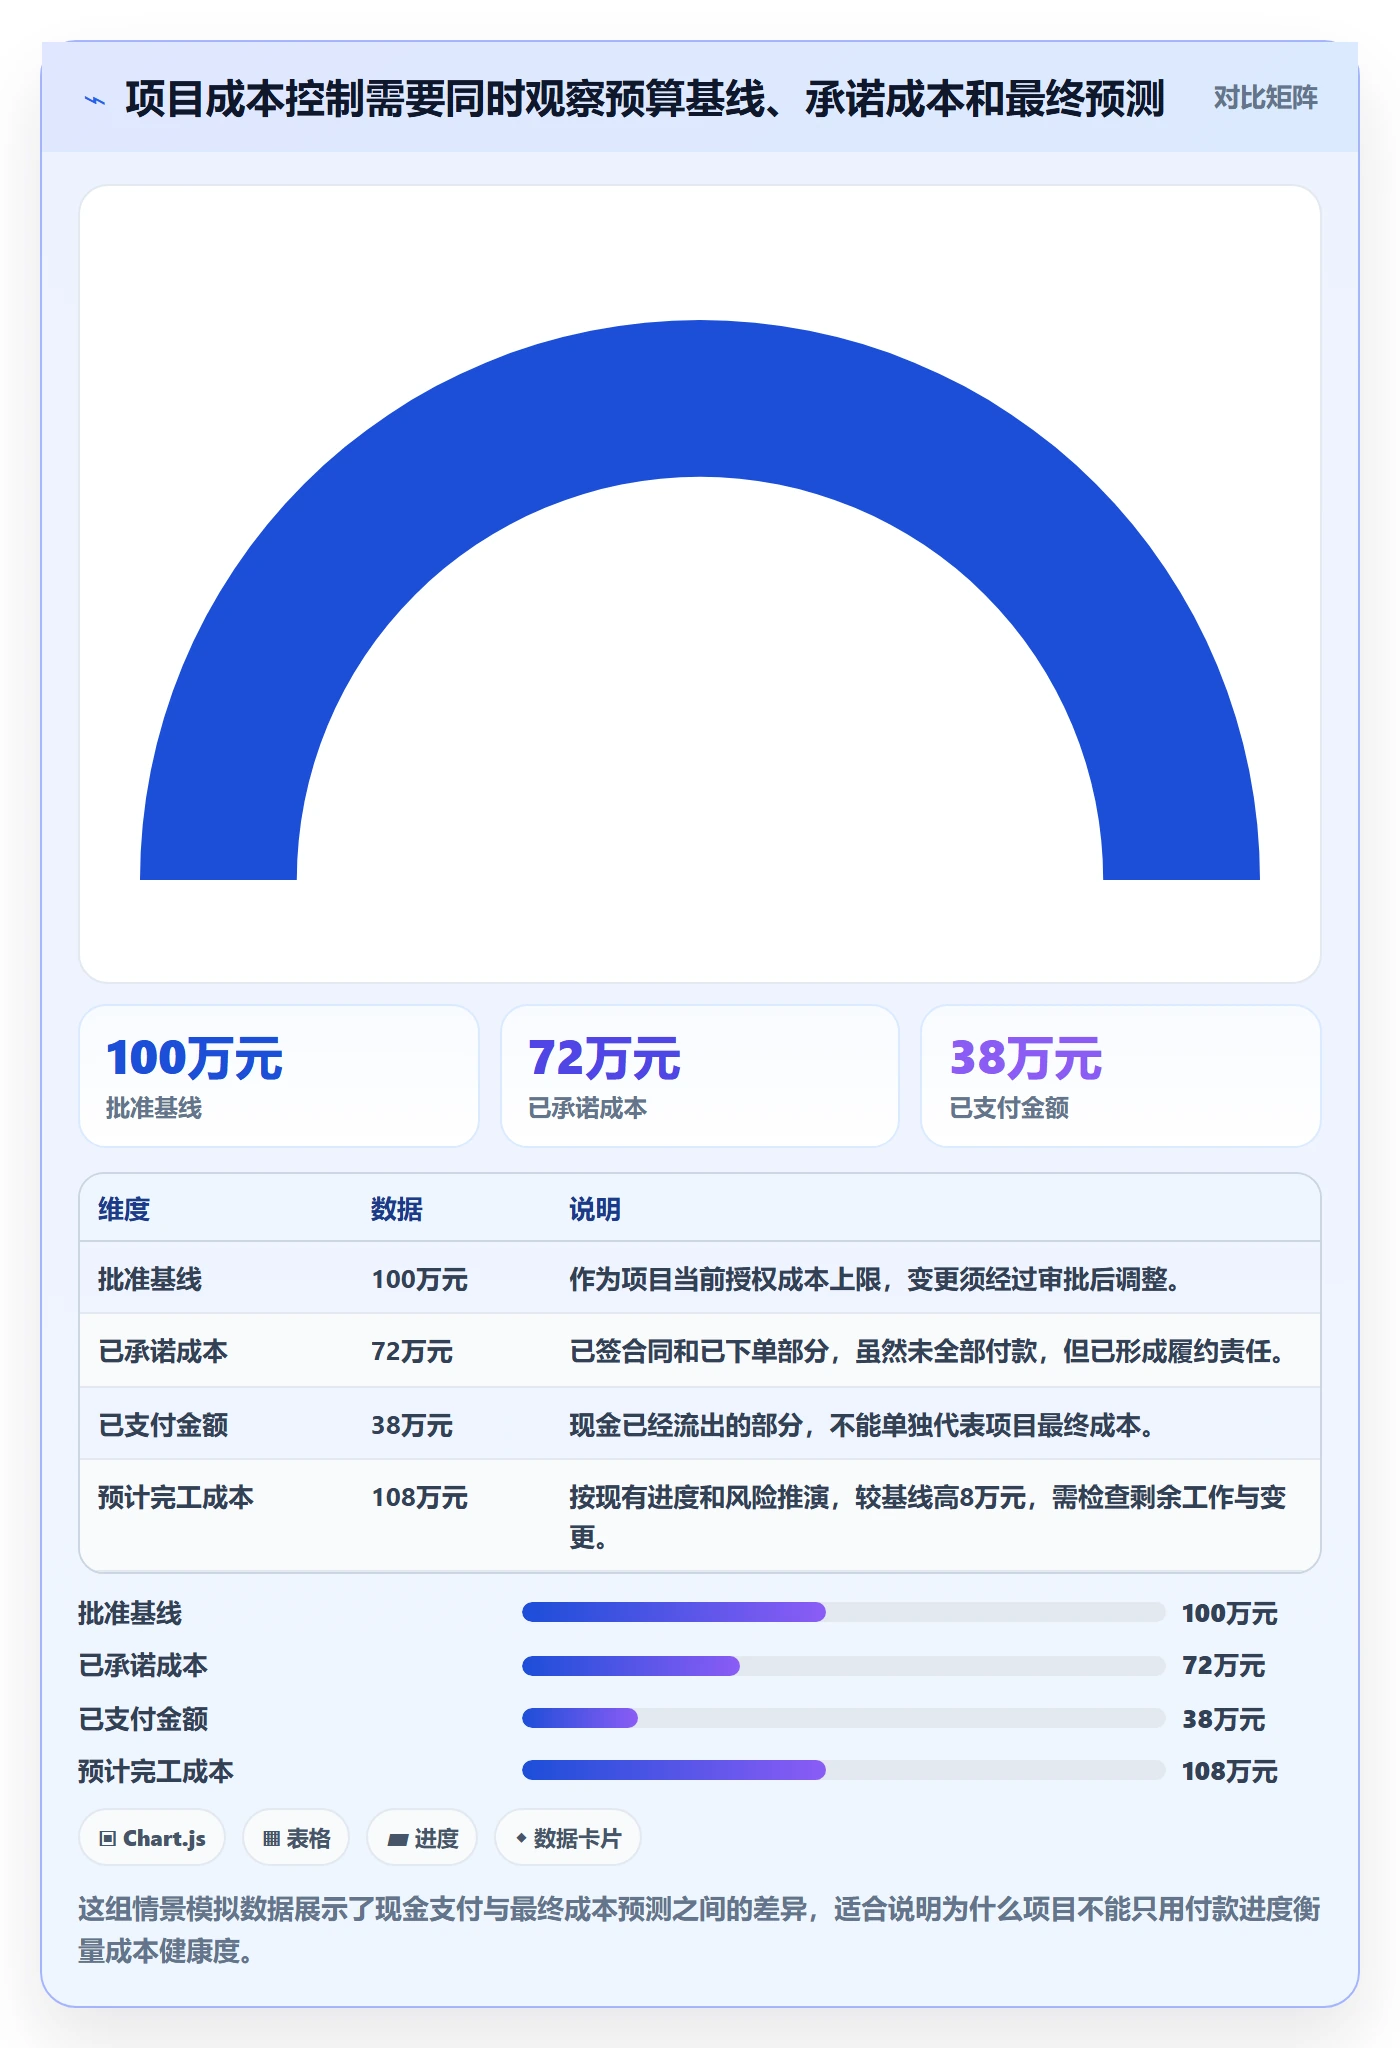Click the square icon in Chart.js chip
Image resolution: width=1400 pixels, height=2048 pixels.
108,1838
